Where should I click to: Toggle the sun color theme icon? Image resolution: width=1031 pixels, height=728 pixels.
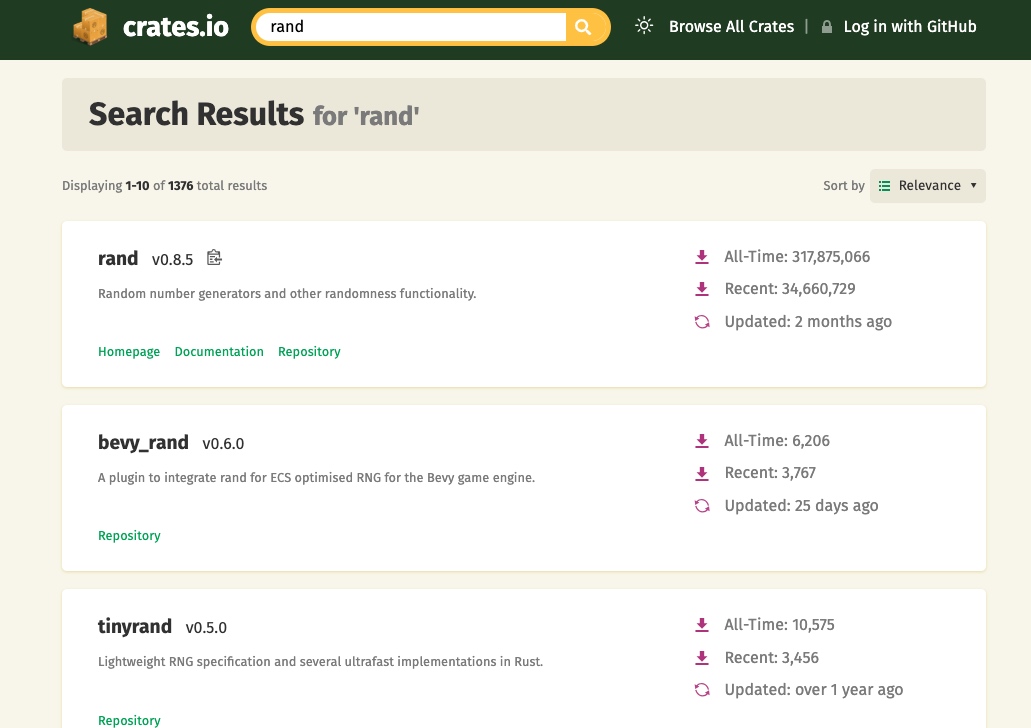coord(644,26)
